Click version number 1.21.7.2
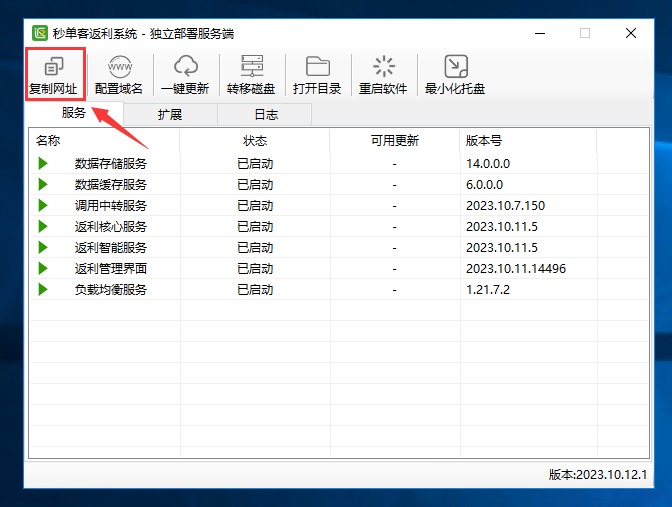The image size is (672, 507). tap(488, 290)
